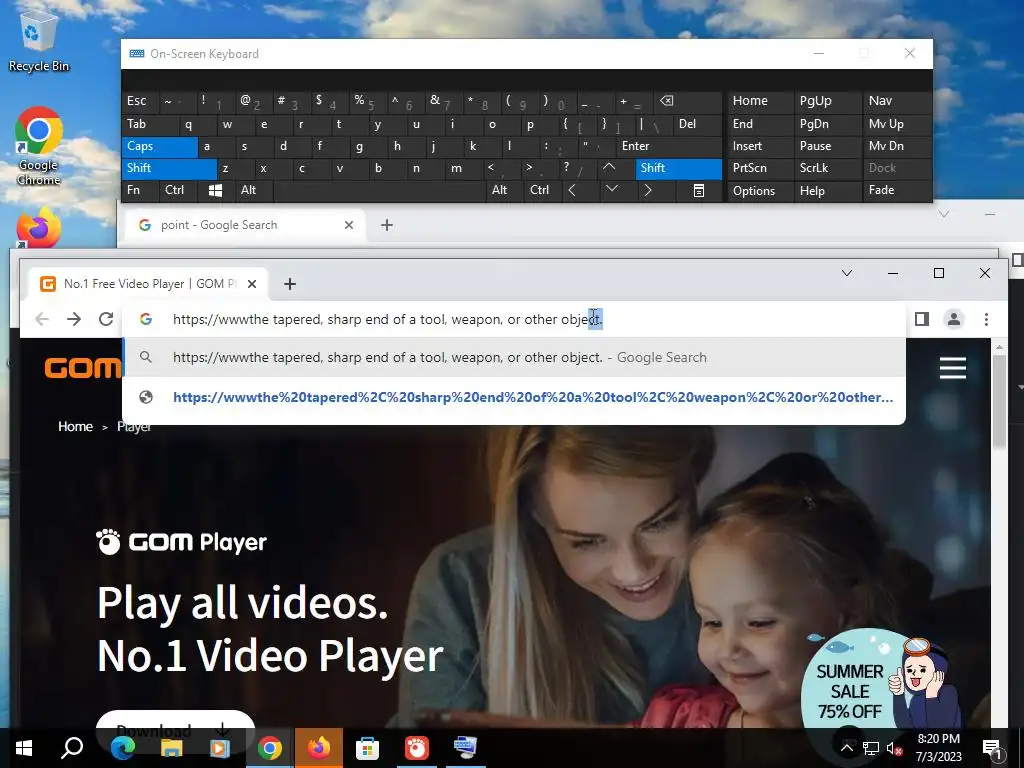This screenshot has width=1024, height=768.
Task: Click Enter key on On-Screen Keyboard
Action: click(x=669, y=146)
